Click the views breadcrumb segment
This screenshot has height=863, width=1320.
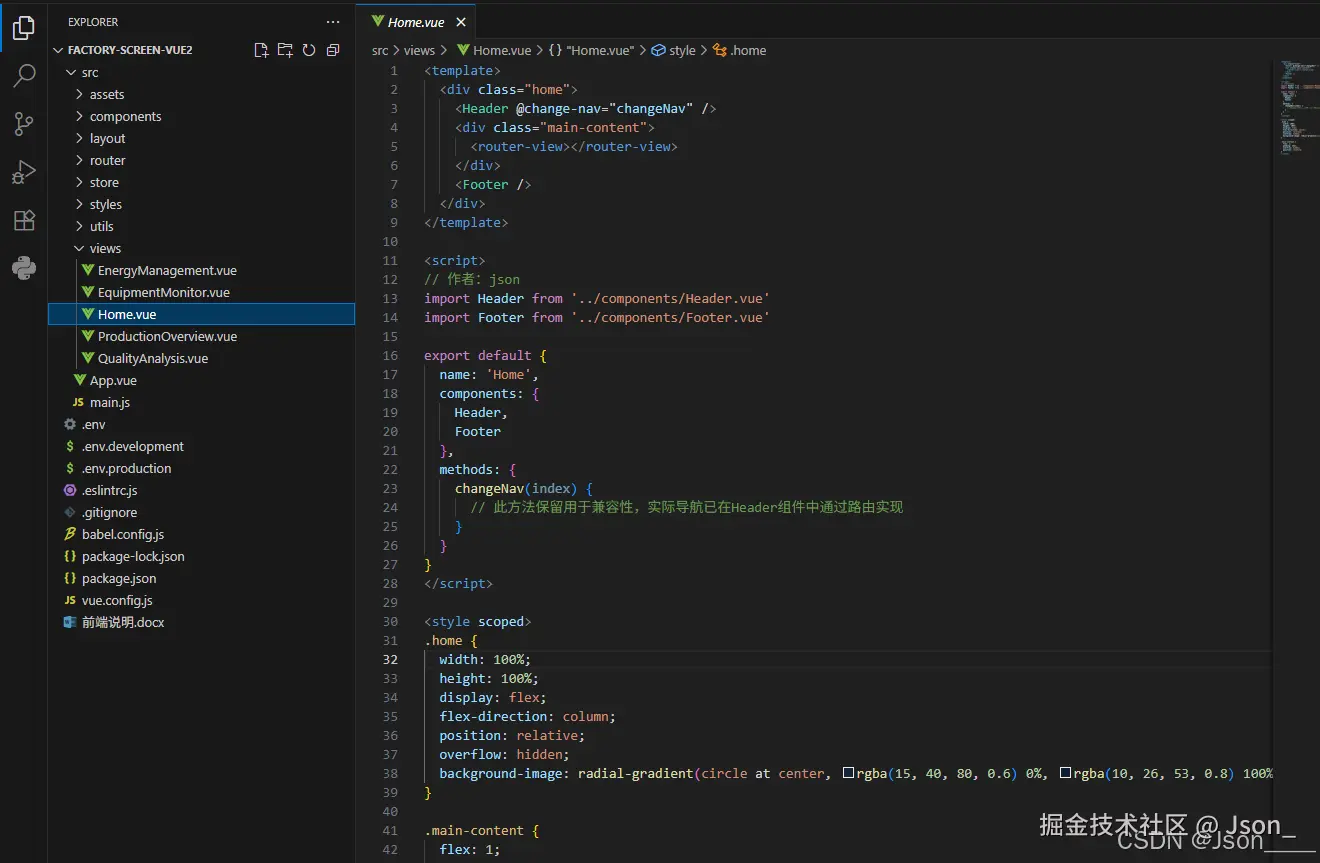419,50
